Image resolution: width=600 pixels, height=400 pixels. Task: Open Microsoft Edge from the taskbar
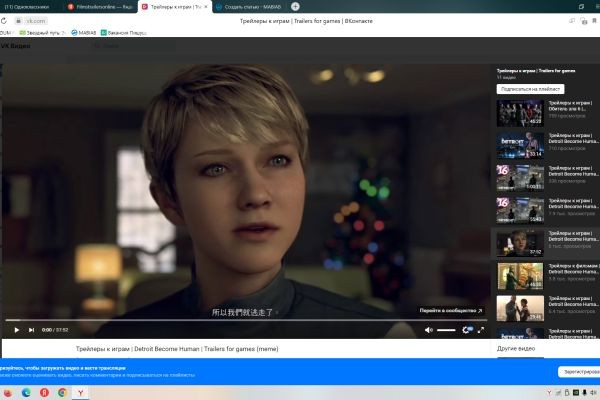(26, 393)
